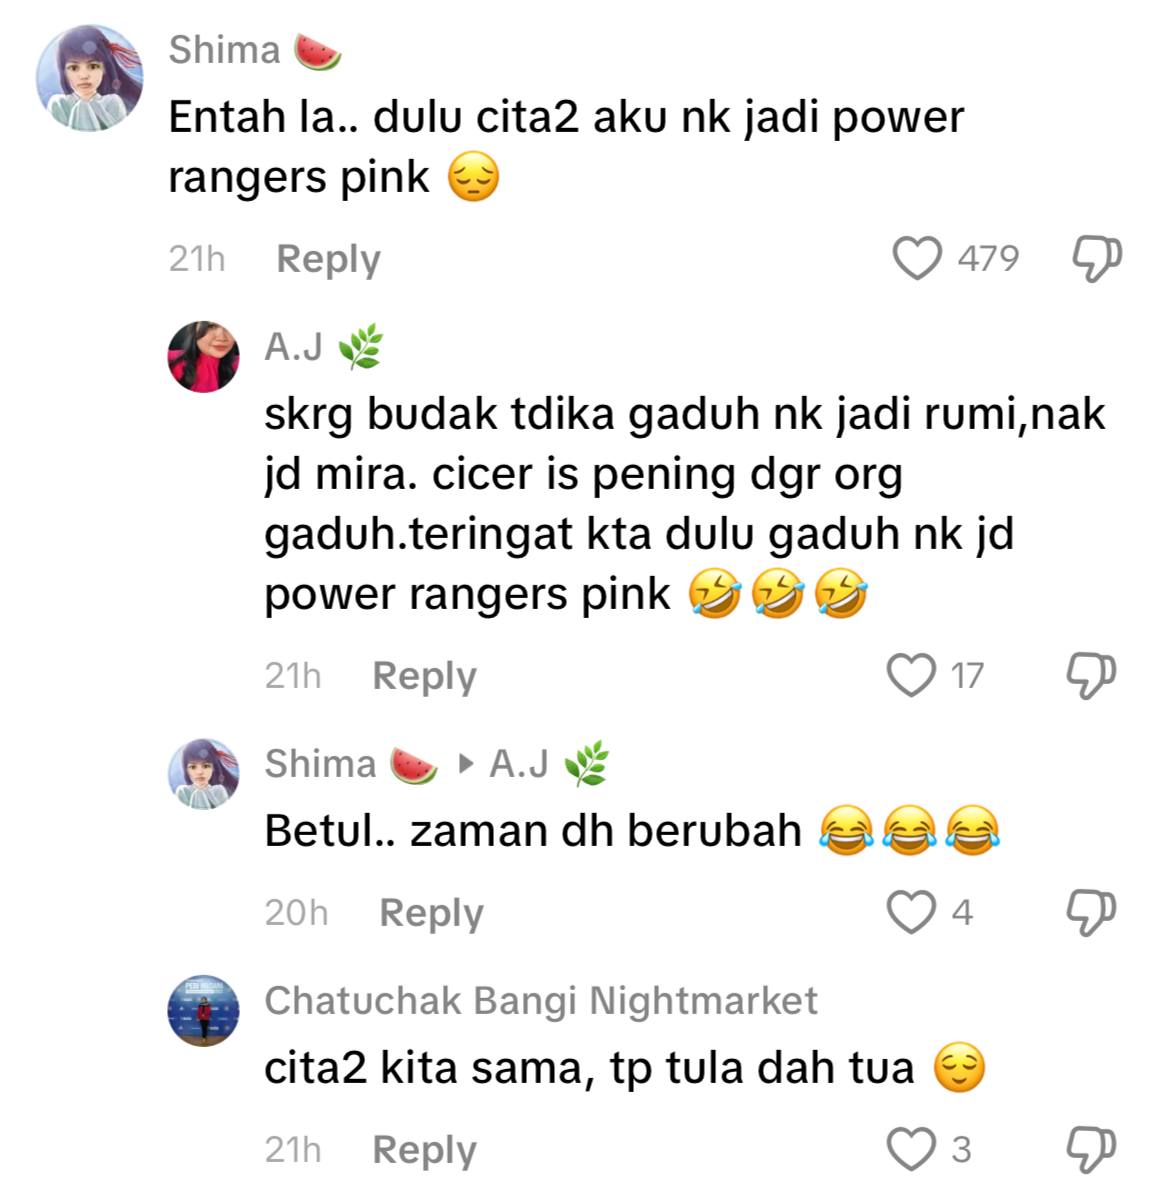Open Chatuchak Bangi Nightmarket's avatar
Viewport: 1169px width, 1201px height.
204,1010
